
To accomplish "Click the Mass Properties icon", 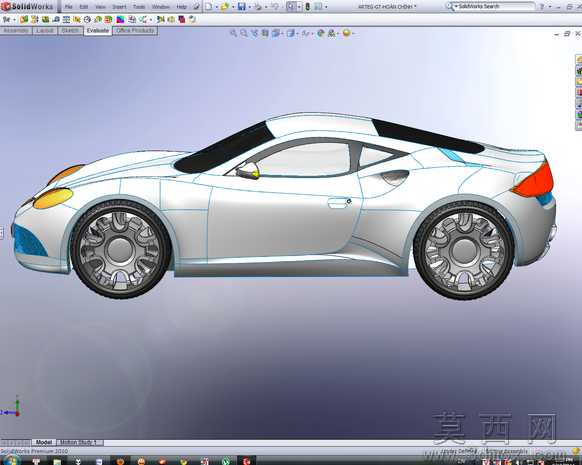I will click(x=66, y=19).
